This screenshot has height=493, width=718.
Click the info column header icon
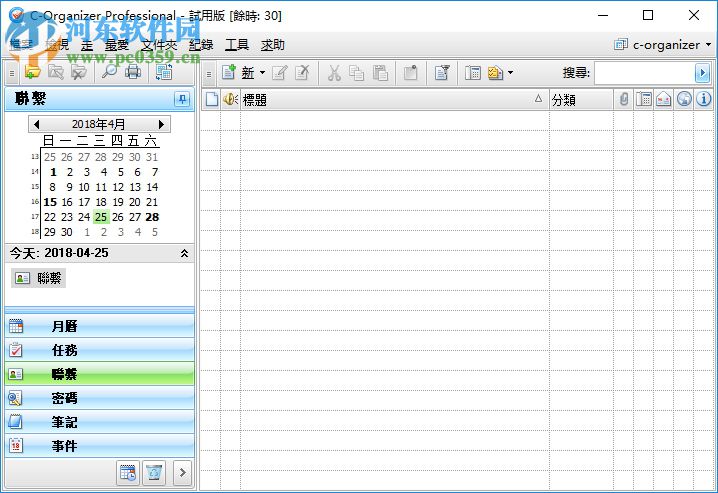pos(703,99)
